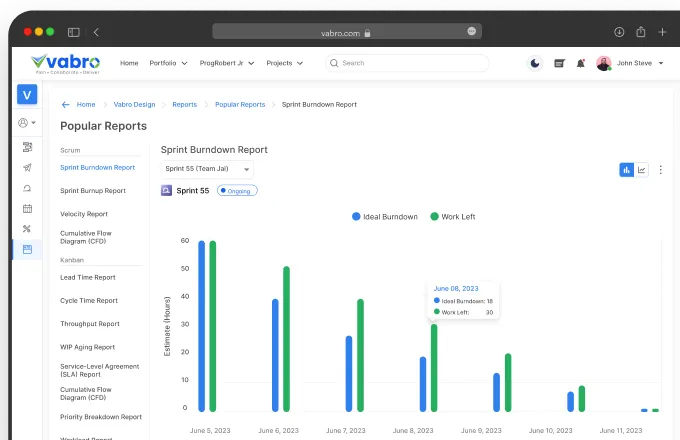Image resolution: width=680 pixels, height=440 pixels.
Task: Select the Lead Time Report item
Action: click(x=88, y=277)
